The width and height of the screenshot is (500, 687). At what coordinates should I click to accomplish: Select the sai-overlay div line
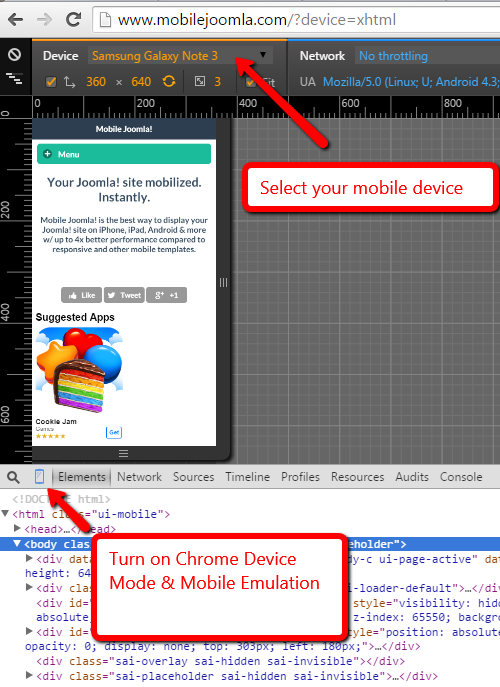click(x=220, y=661)
